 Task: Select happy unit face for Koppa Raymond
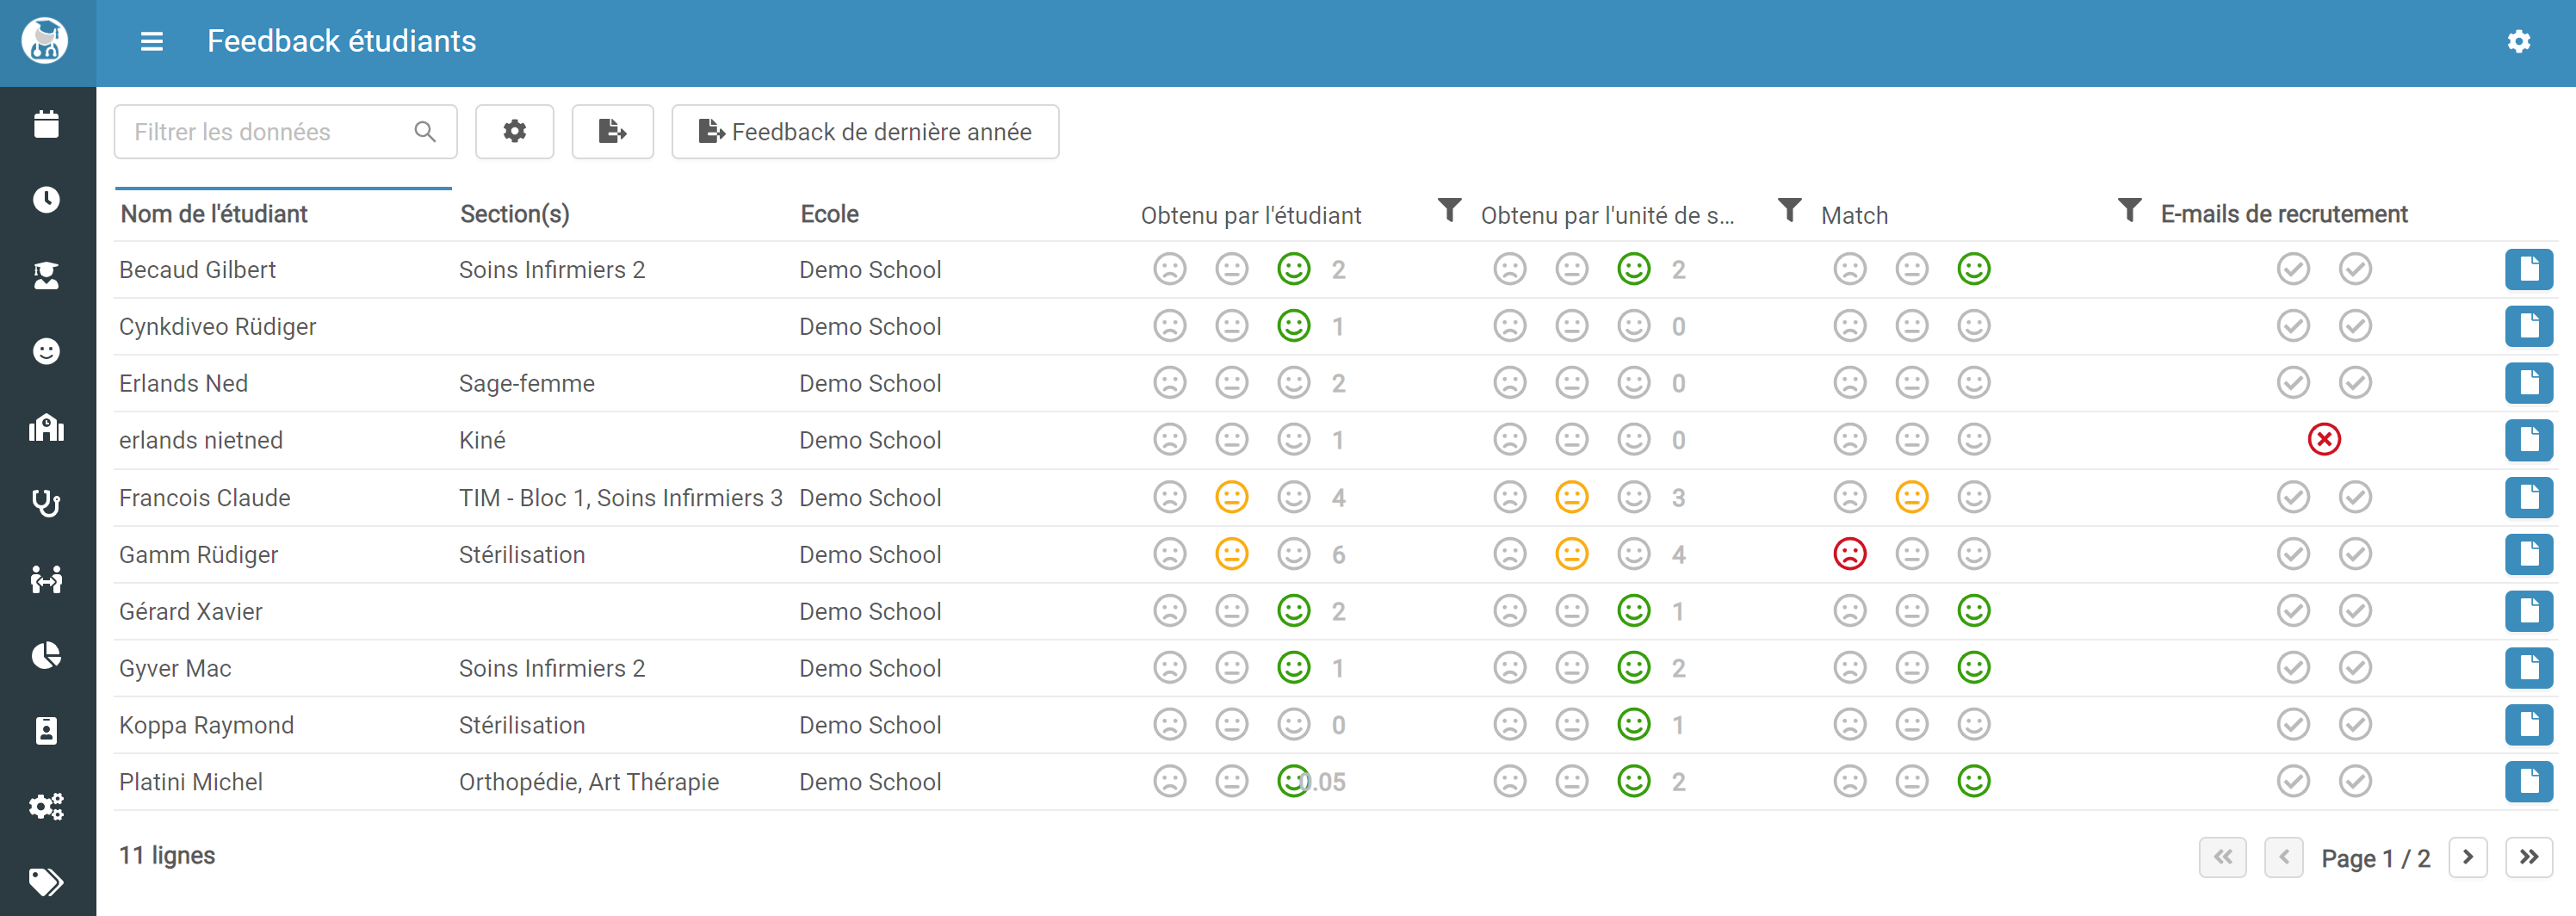(1633, 724)
